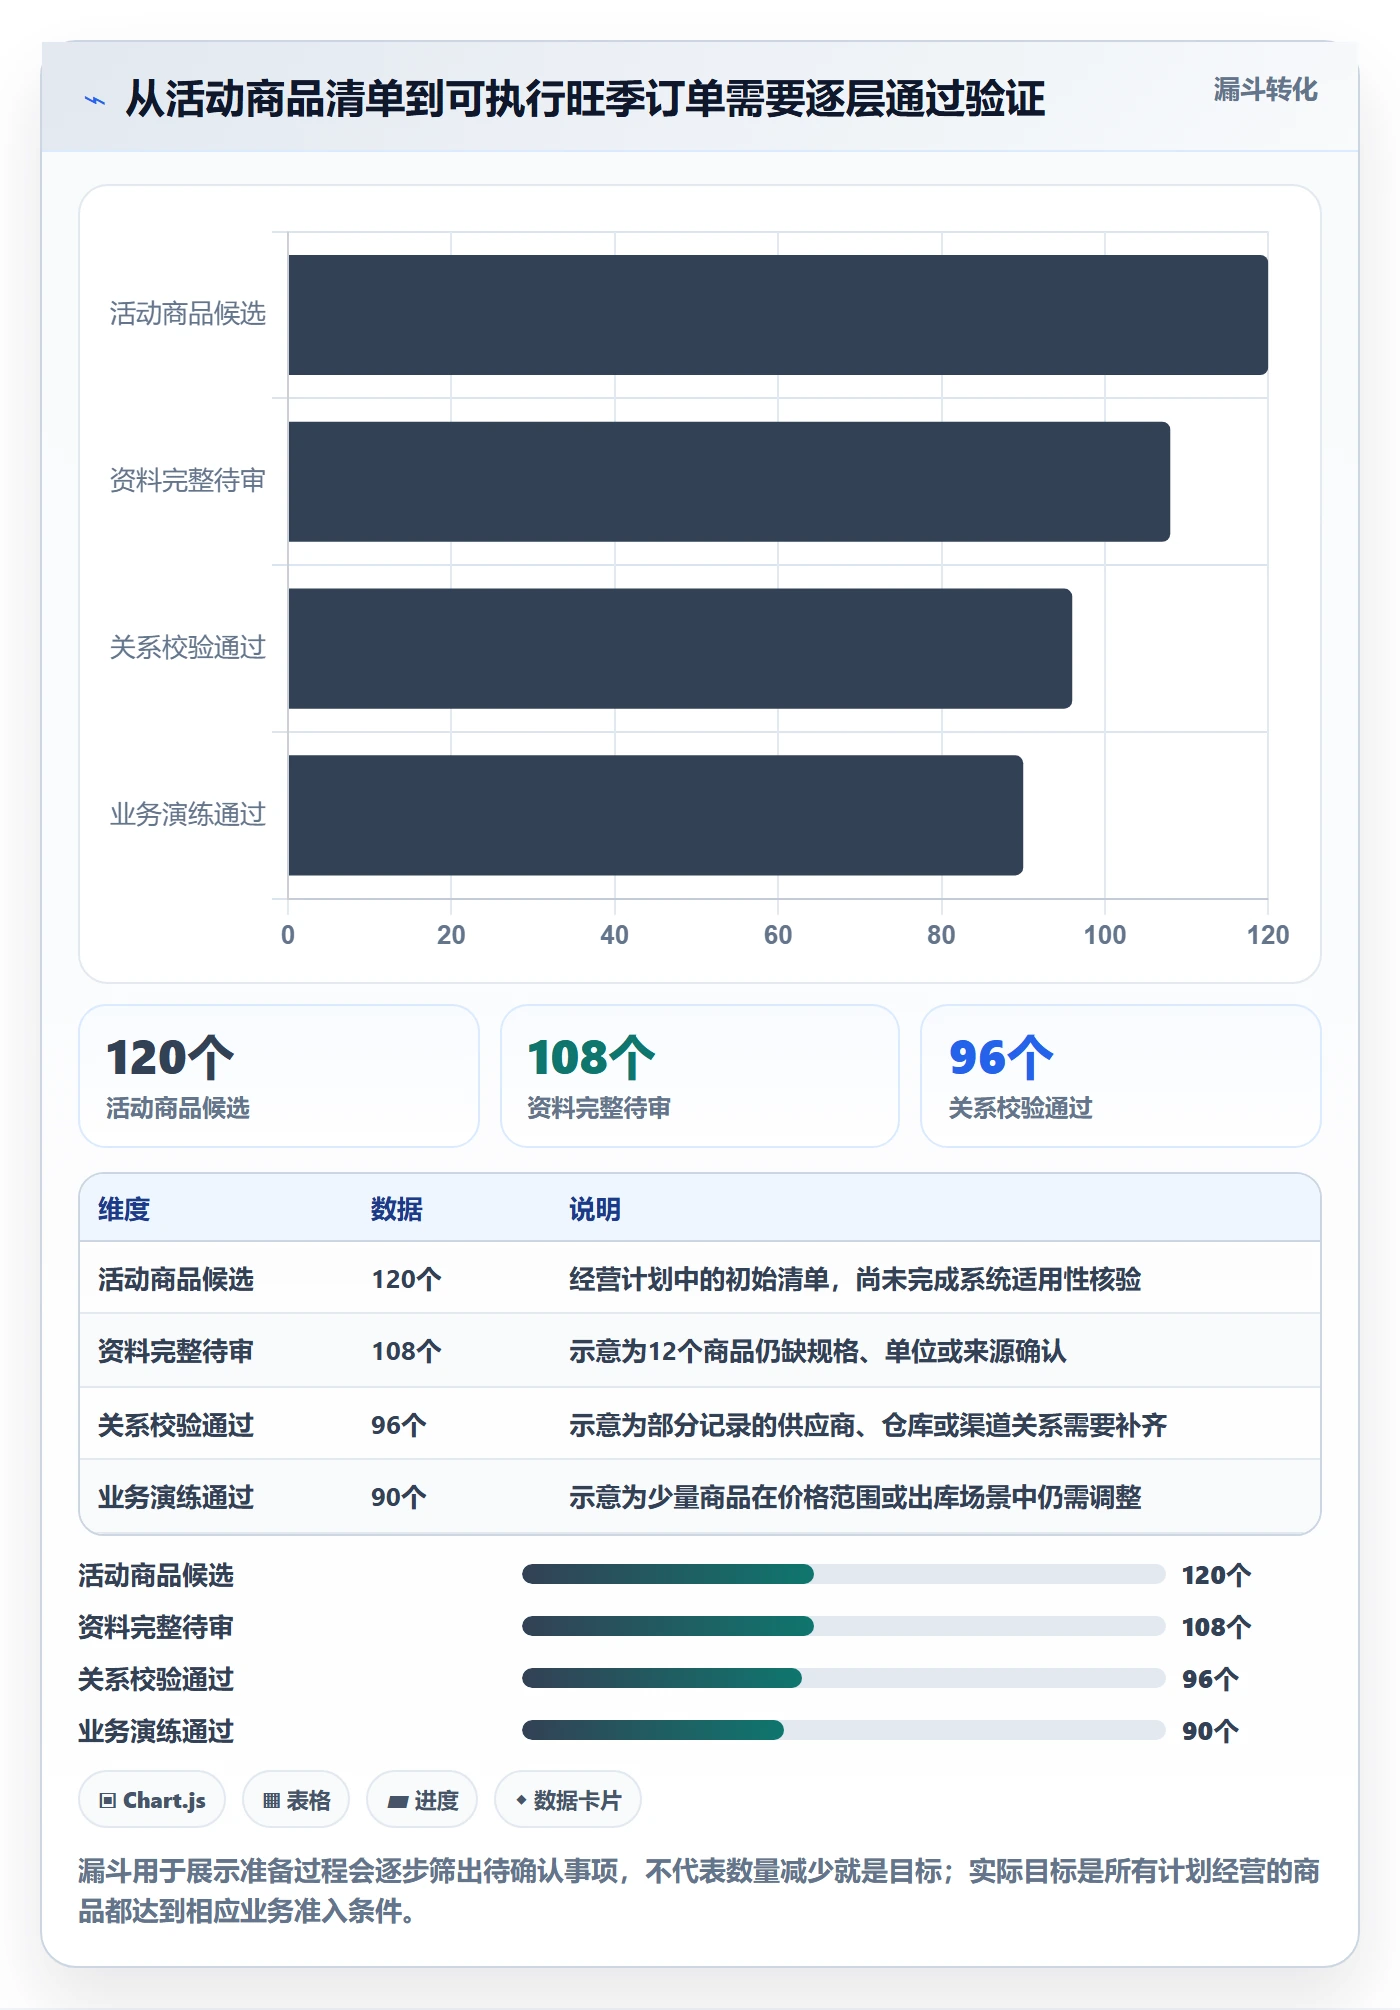Click the 资料完整待审 progress bar

click(x=843, y=1627)
